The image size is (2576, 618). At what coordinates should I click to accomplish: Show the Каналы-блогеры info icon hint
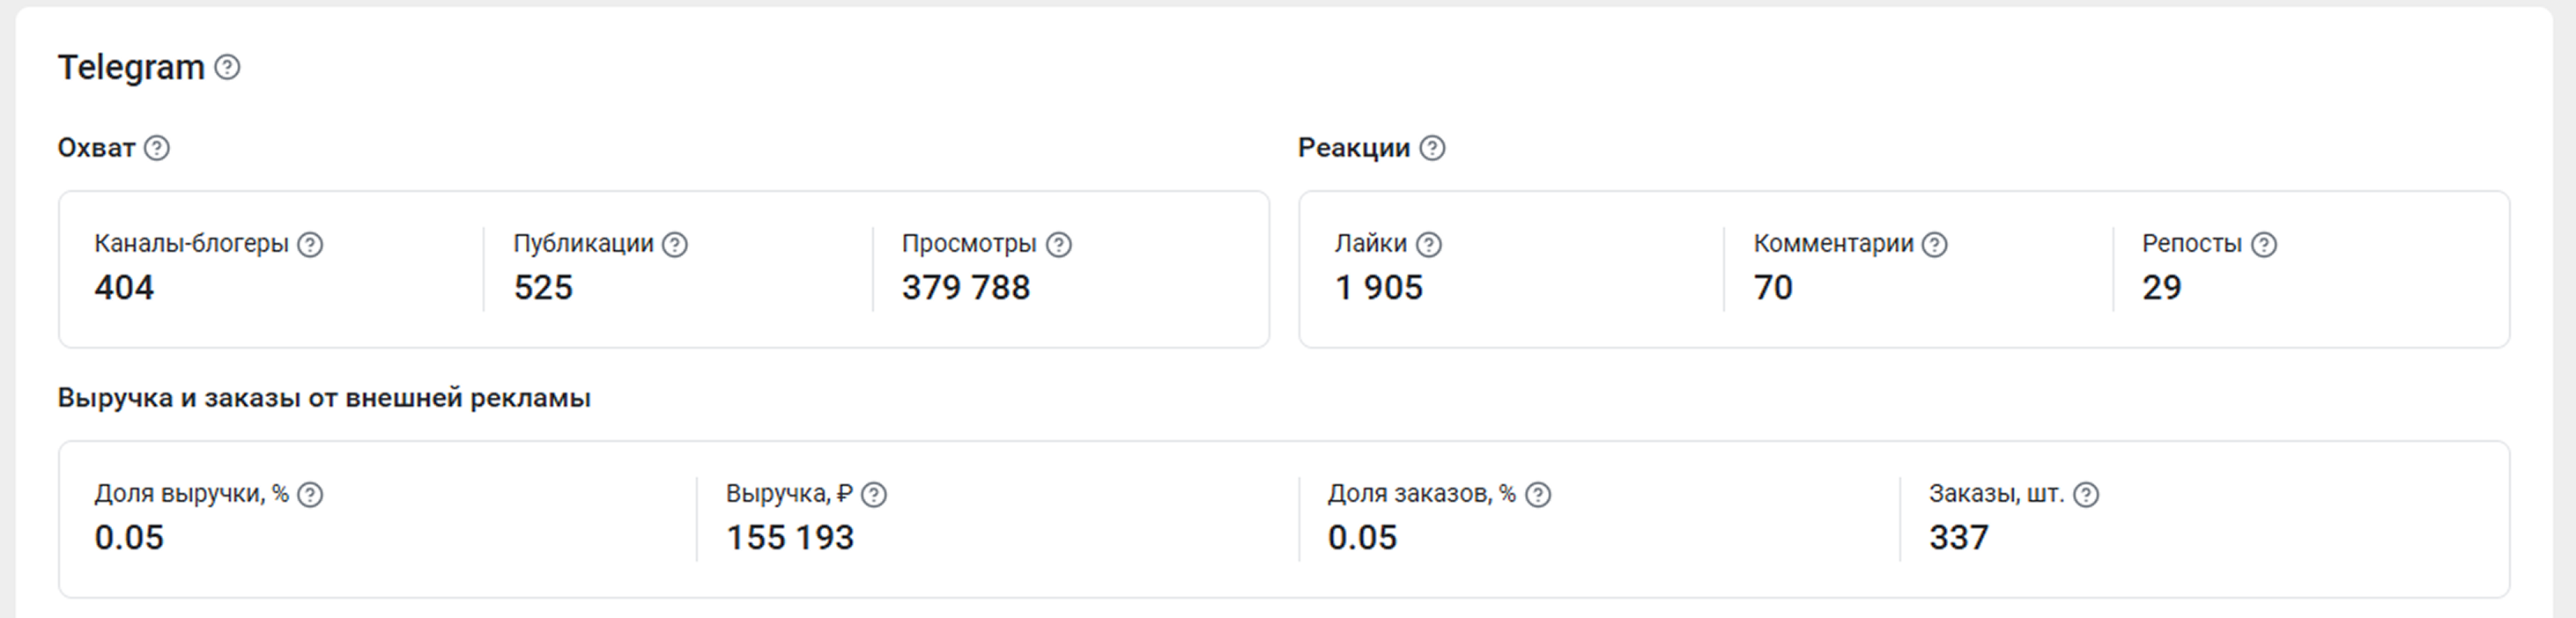[311, 244]
